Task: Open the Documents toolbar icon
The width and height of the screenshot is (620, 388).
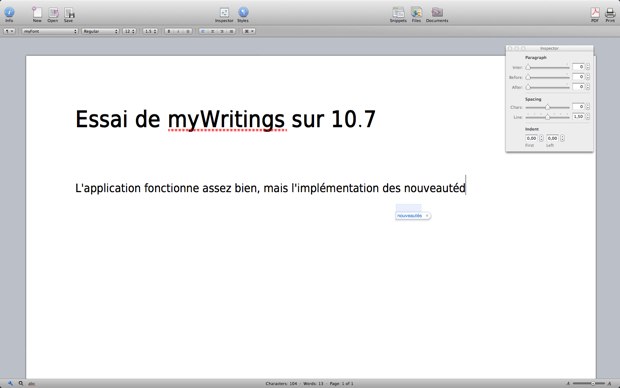Action: [437, 14]
